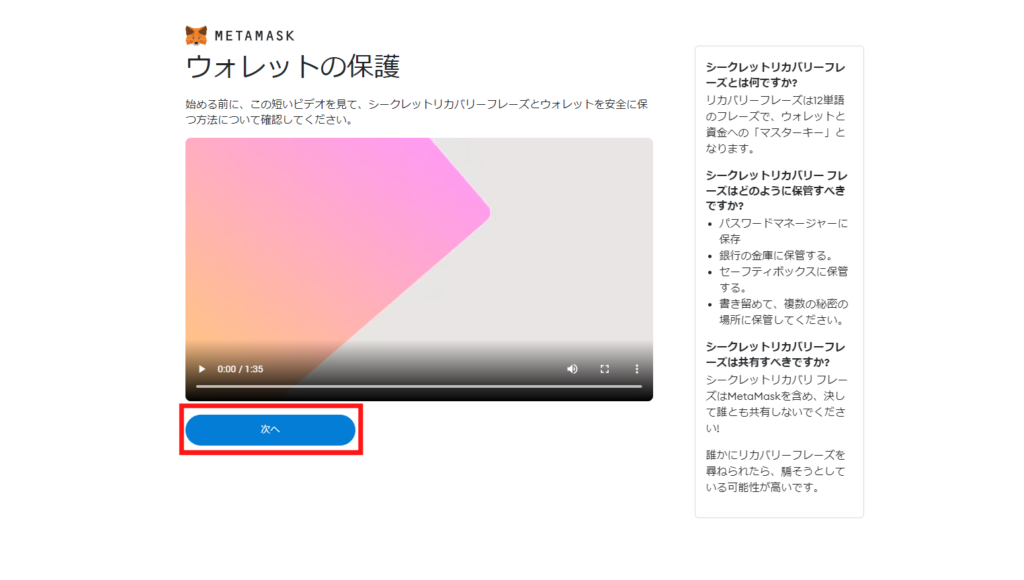Open the video in fullscreen mode
Viewport: 1024px width, 580px height.
click(605, 369)
